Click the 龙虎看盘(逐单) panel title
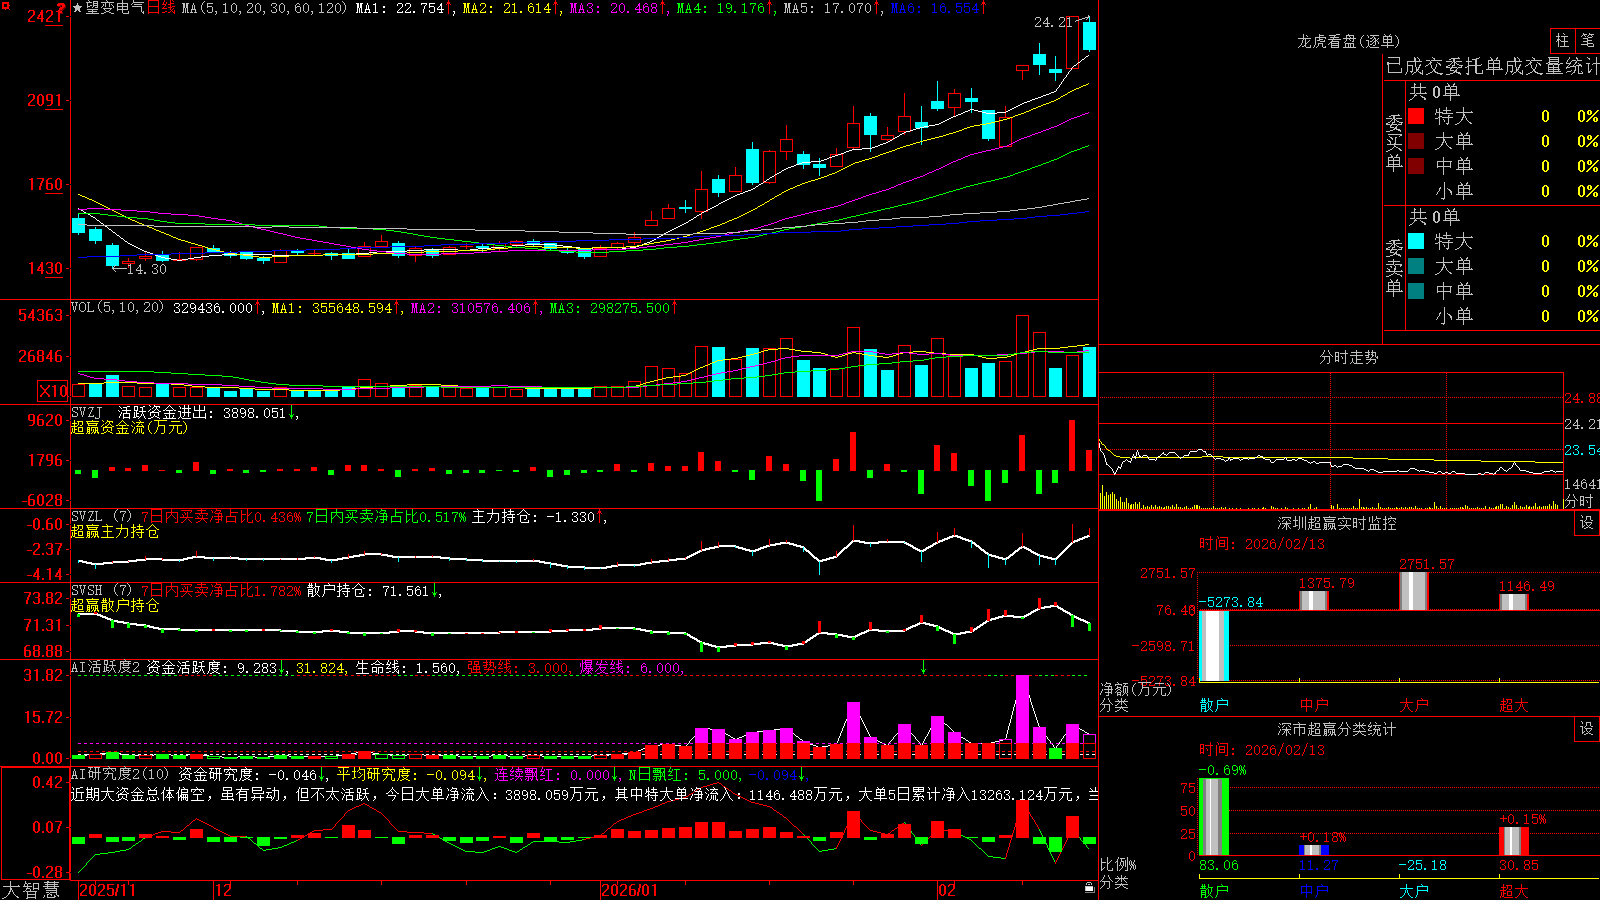This screenshot has width=1600, height=900. click(x=1348, y=41)
